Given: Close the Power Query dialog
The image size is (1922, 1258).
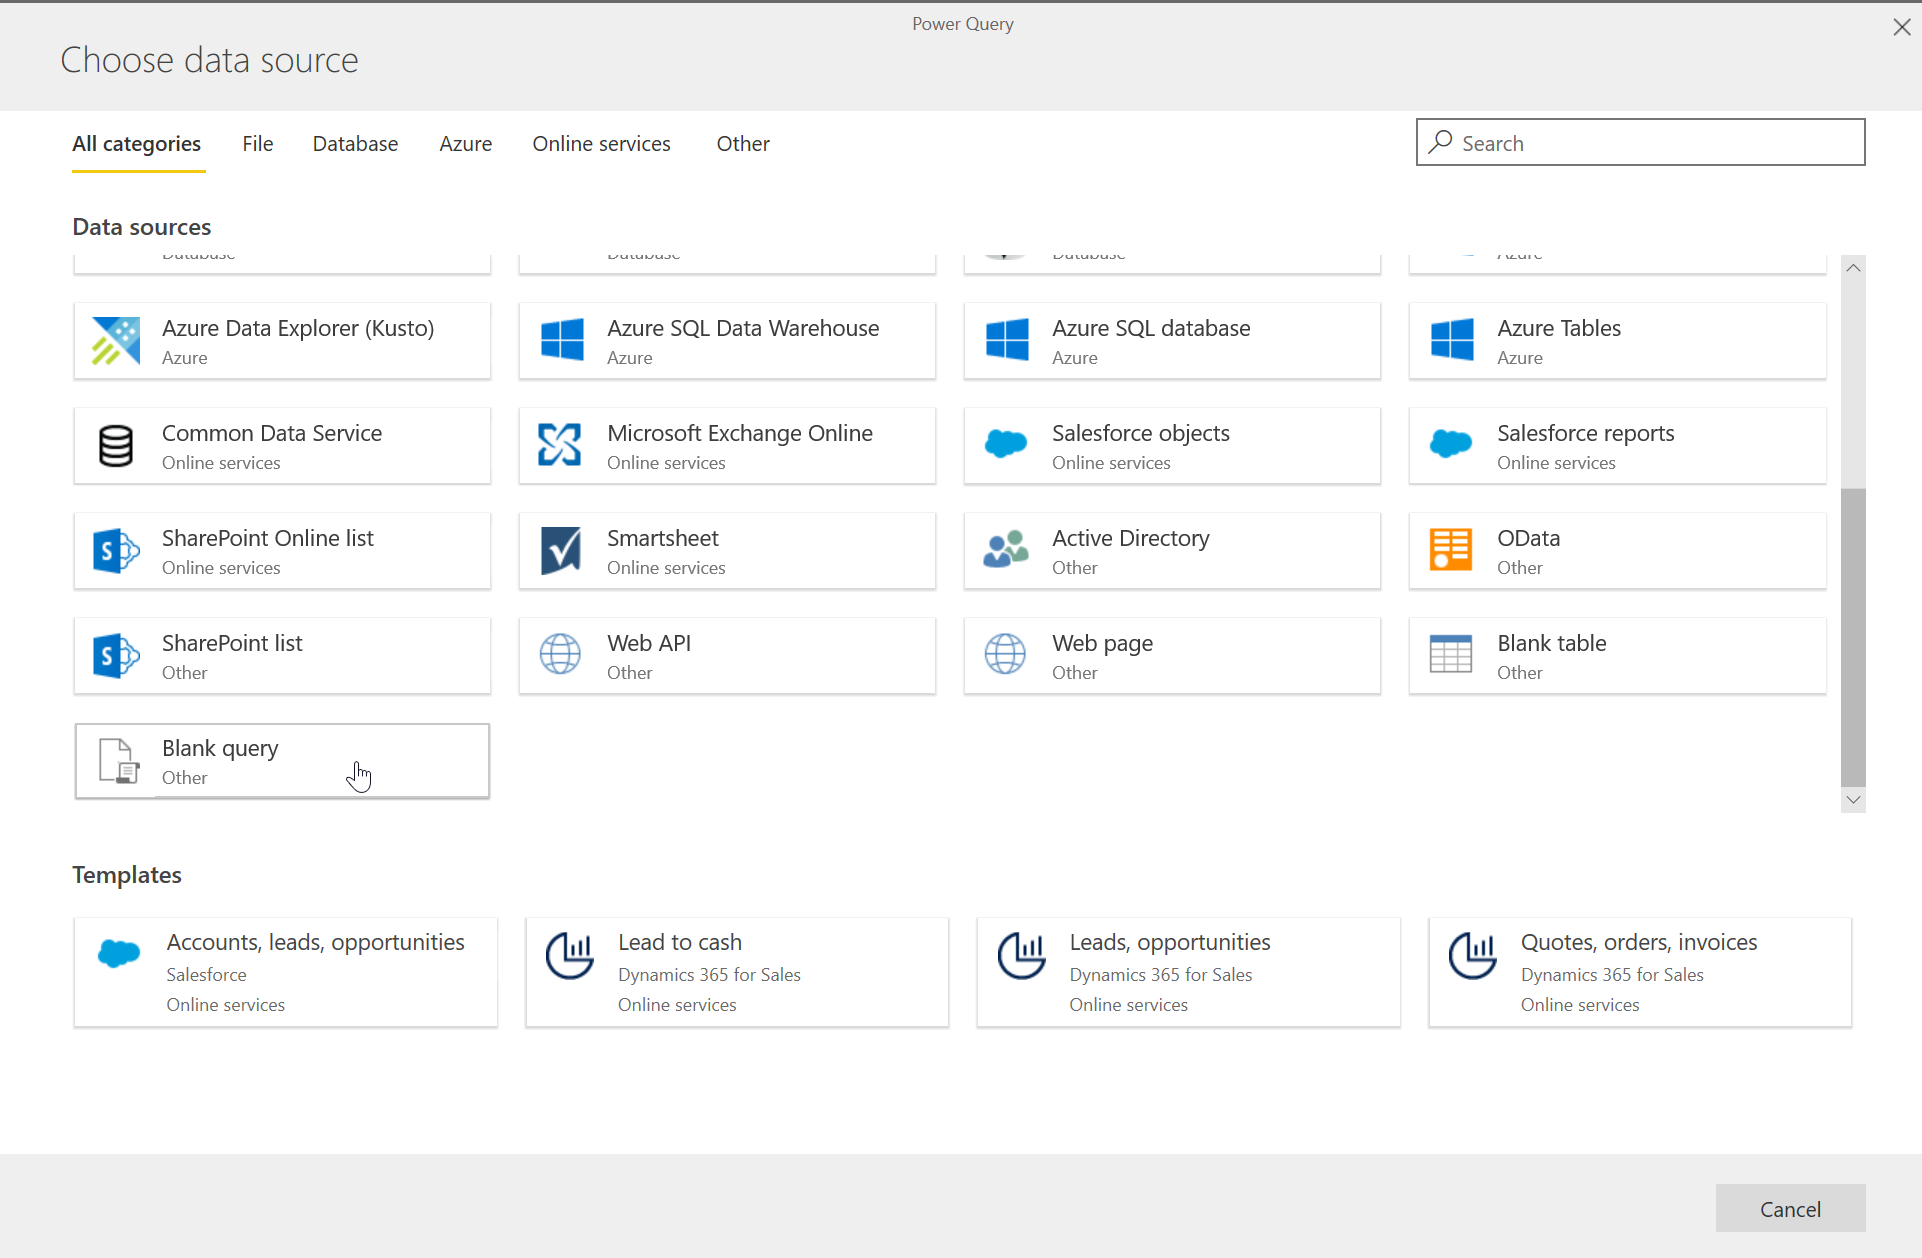Looking at the screenshot, I should click(1902, 27).
